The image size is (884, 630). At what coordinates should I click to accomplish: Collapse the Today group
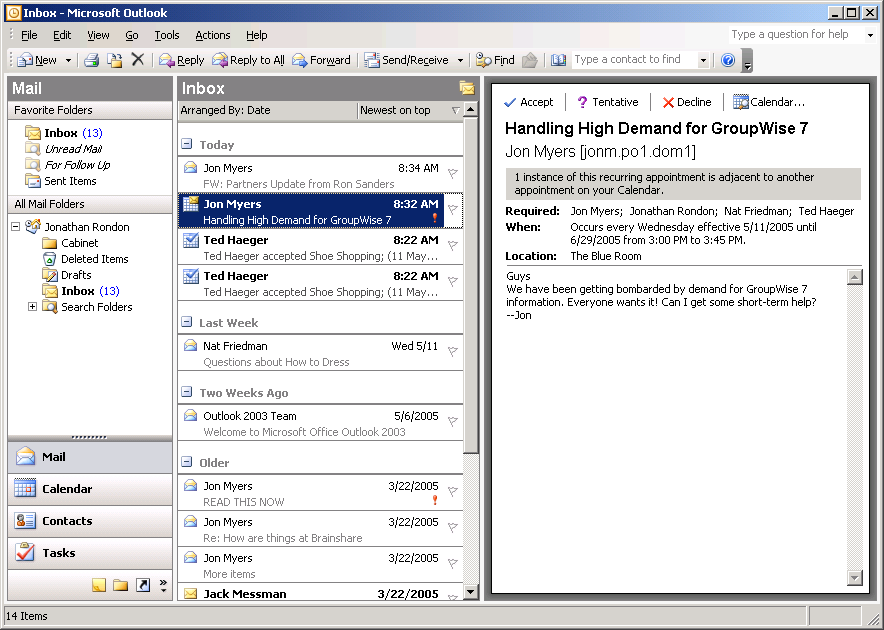tap(187, 144)
